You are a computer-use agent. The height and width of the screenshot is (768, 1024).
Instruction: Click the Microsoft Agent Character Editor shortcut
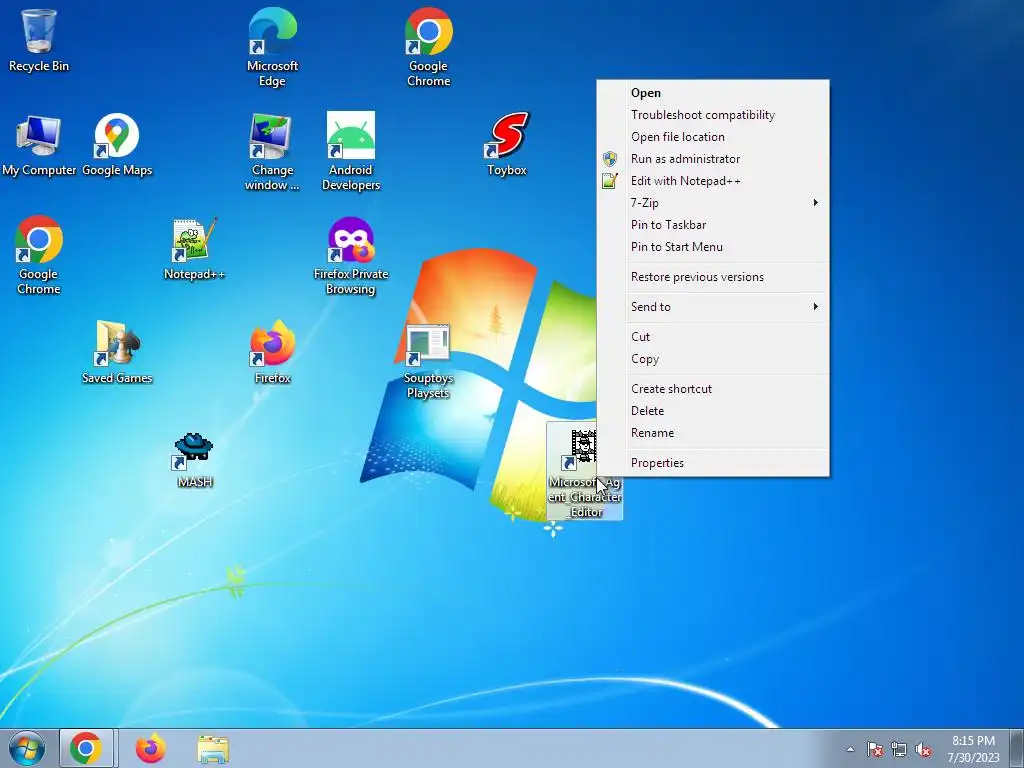584,472
